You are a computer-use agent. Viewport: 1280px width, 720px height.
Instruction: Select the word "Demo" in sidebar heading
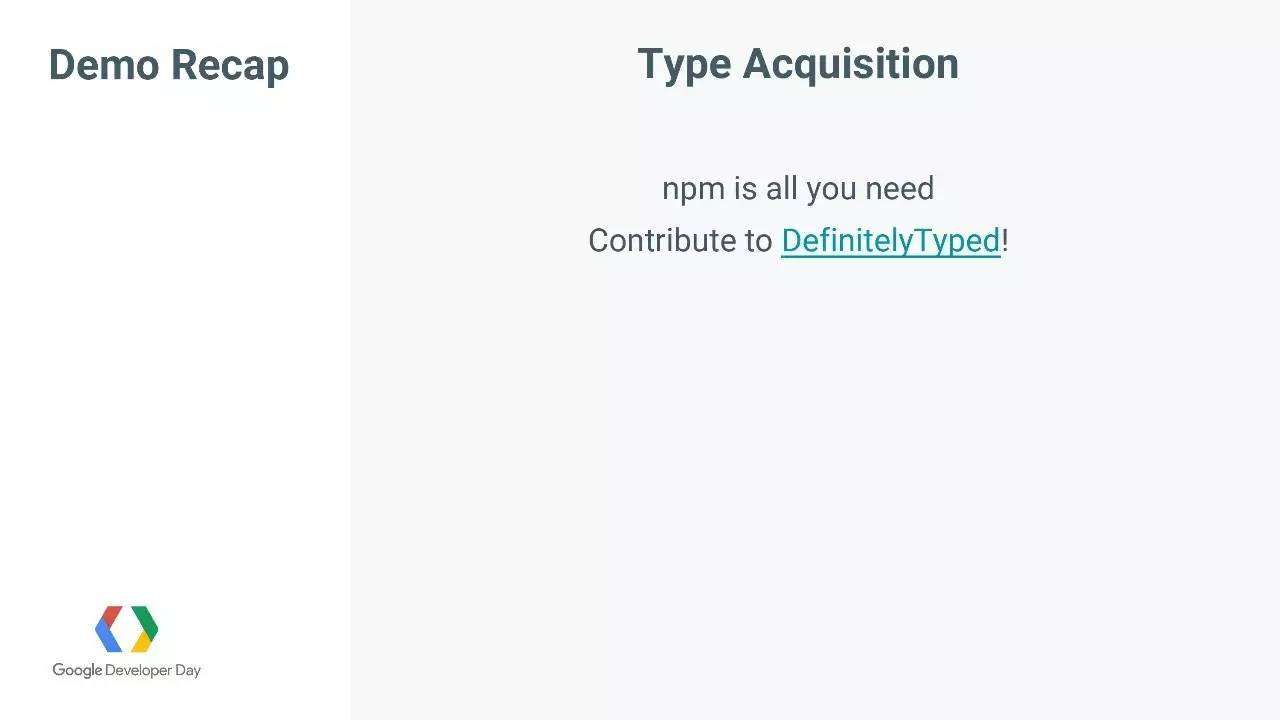104,65
